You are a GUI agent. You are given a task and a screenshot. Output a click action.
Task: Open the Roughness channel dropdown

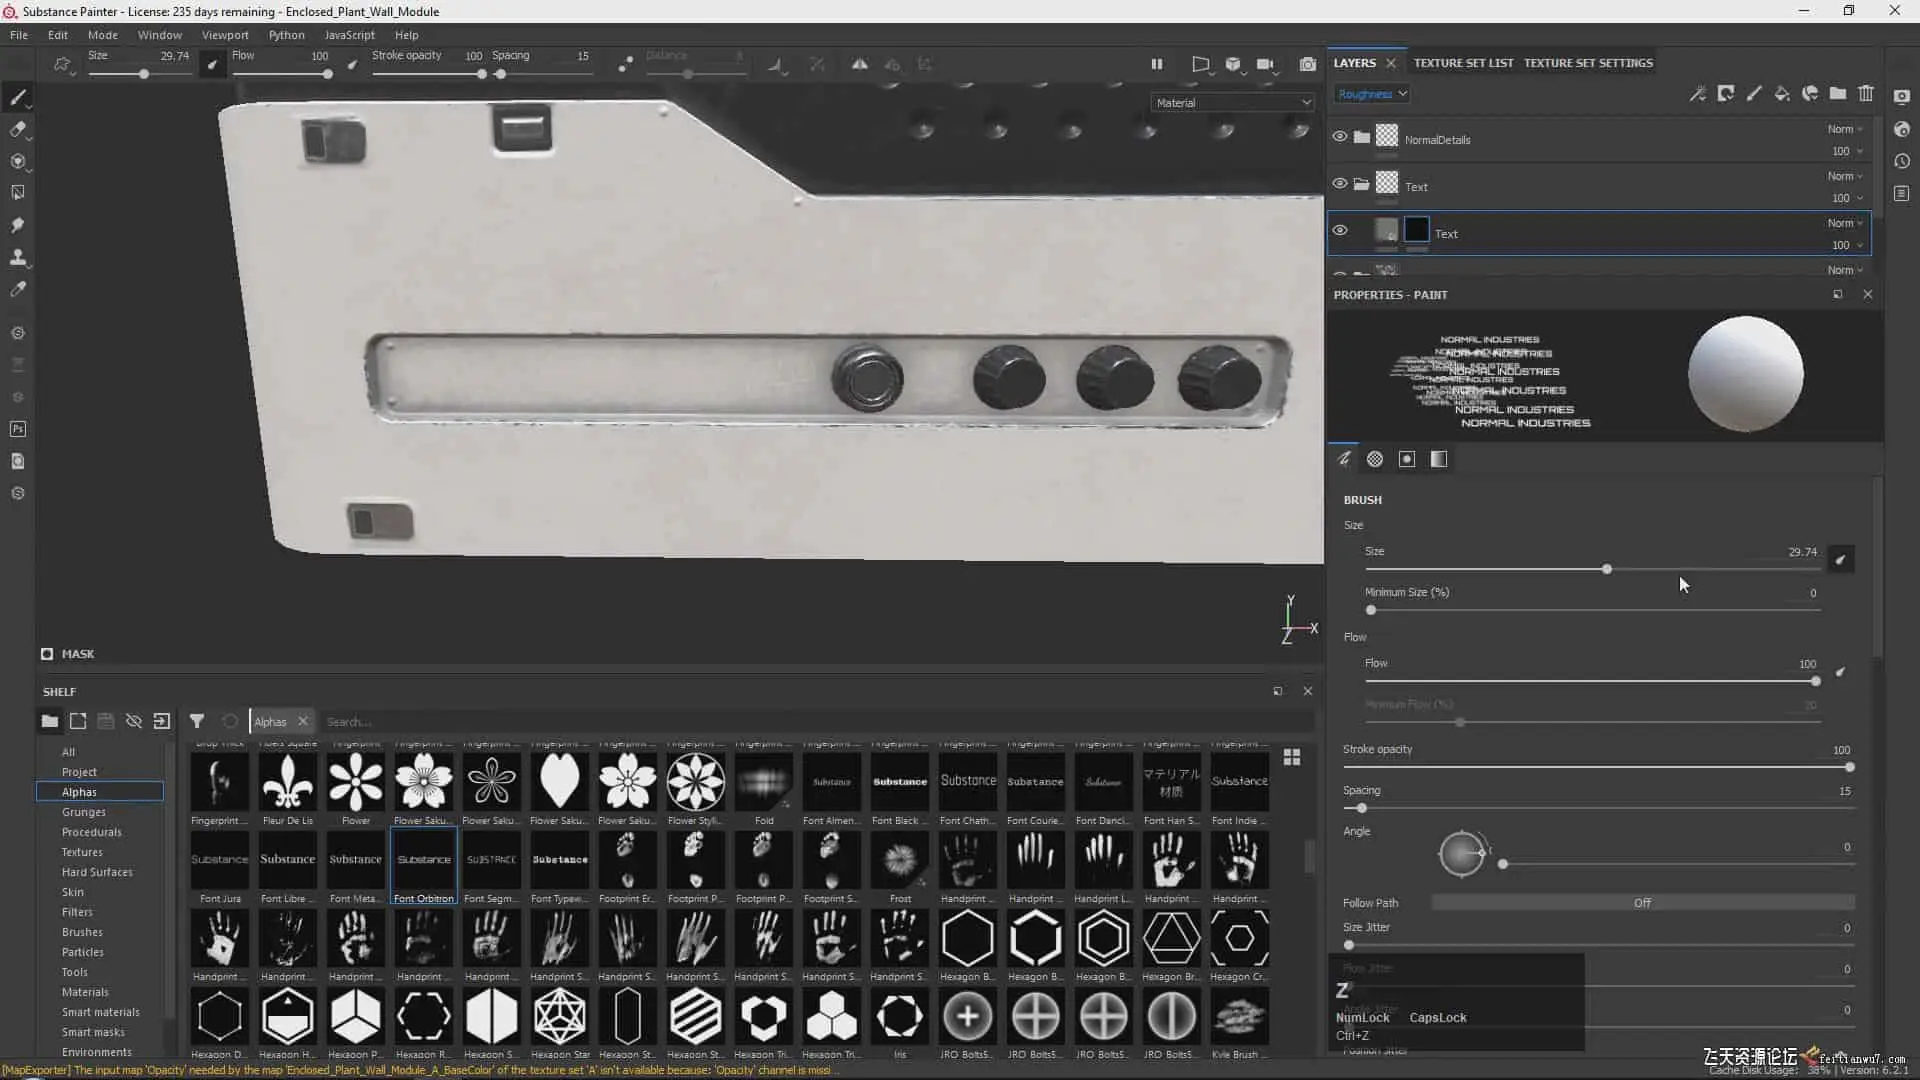coord(1372,94)
